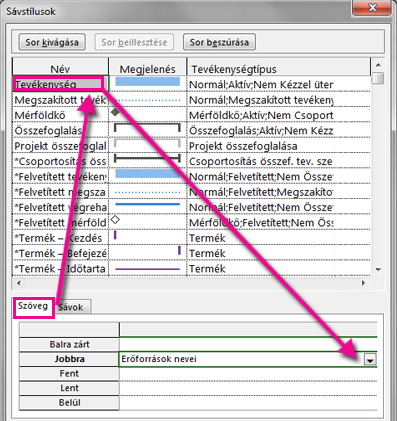Click the greyed Sor beillesztése button
Image resolution: width=397 pixels, height=421 pixels.
pos(134,42)
